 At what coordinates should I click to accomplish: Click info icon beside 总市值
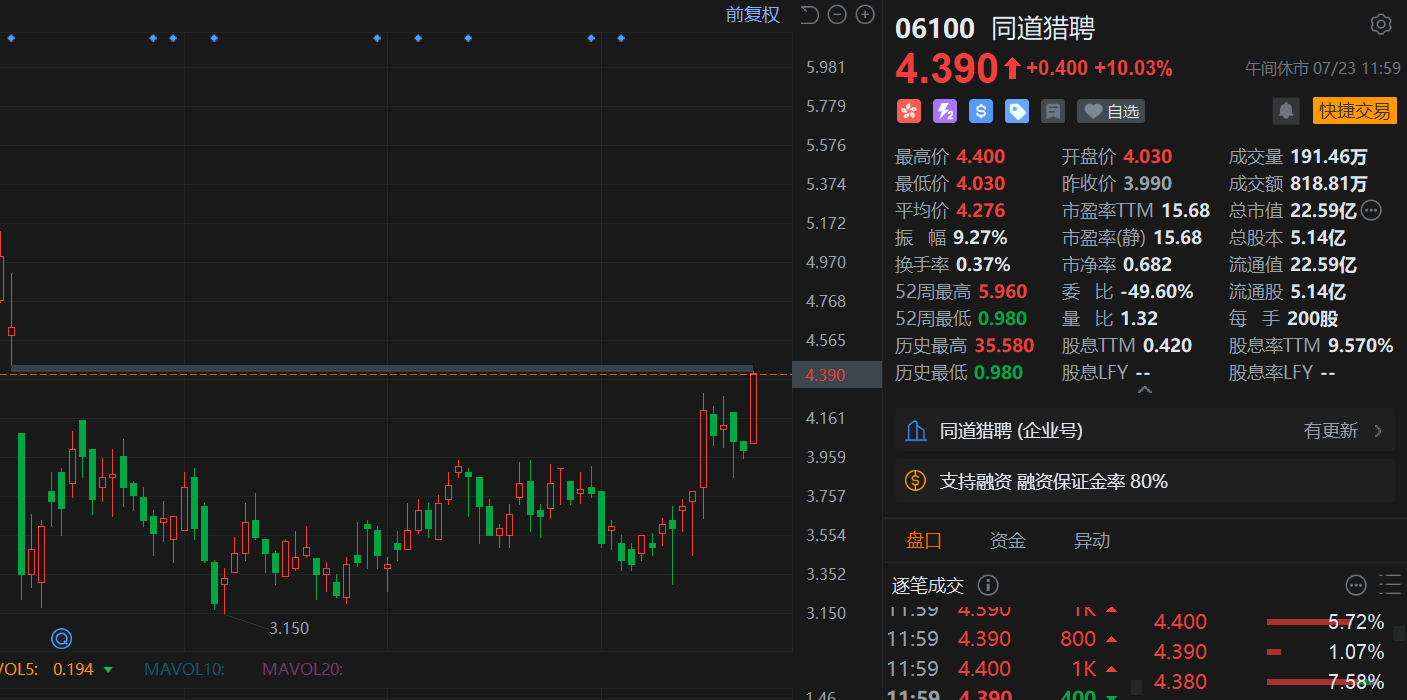point(1371,210)
